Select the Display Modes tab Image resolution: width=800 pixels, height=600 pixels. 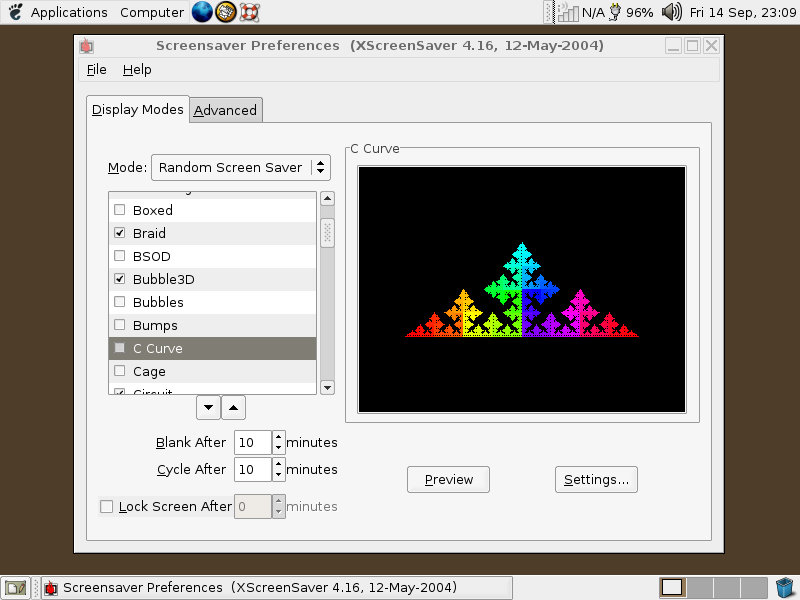[x=138, y=109]
